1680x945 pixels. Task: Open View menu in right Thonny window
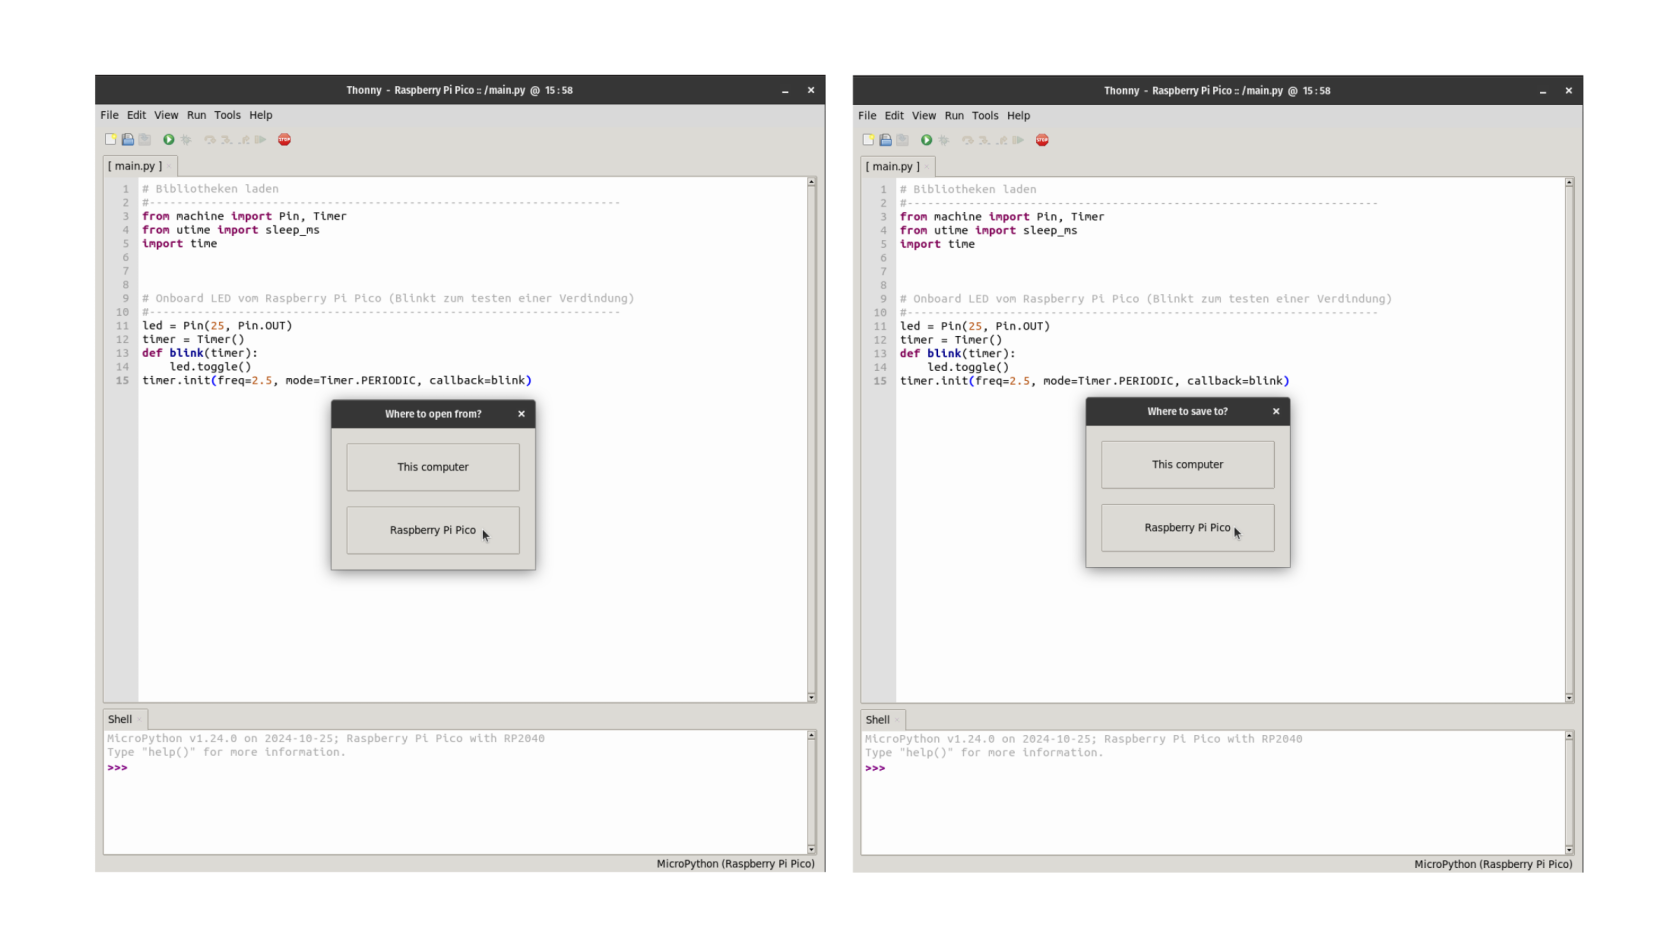point(924,116)
